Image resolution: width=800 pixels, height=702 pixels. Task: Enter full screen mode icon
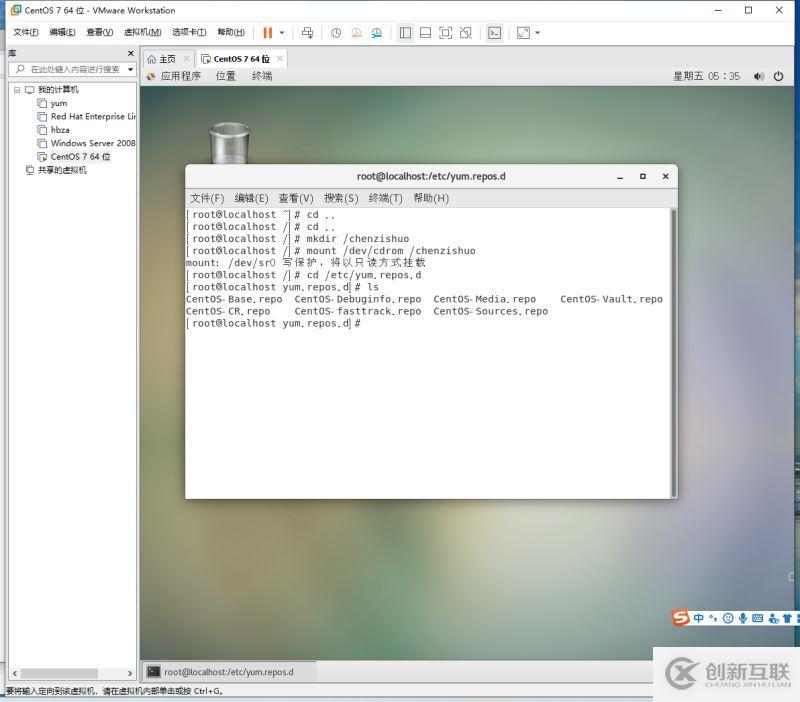[x=445, y=33]
